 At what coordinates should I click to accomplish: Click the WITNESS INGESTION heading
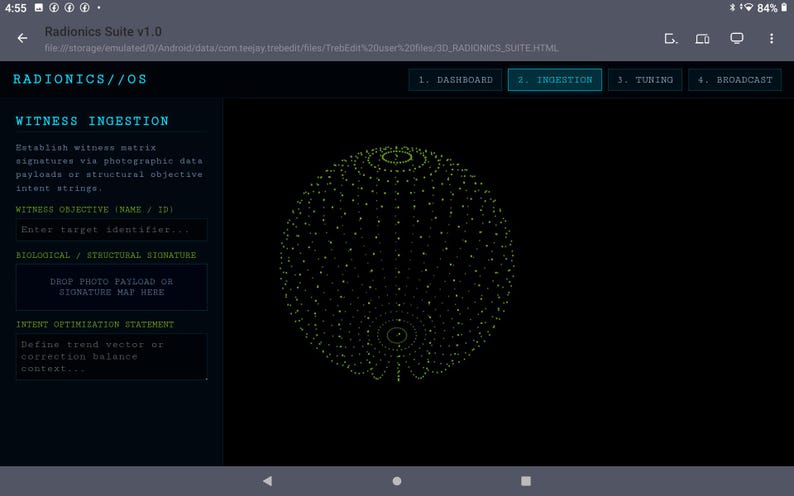[x=92, y=121]
